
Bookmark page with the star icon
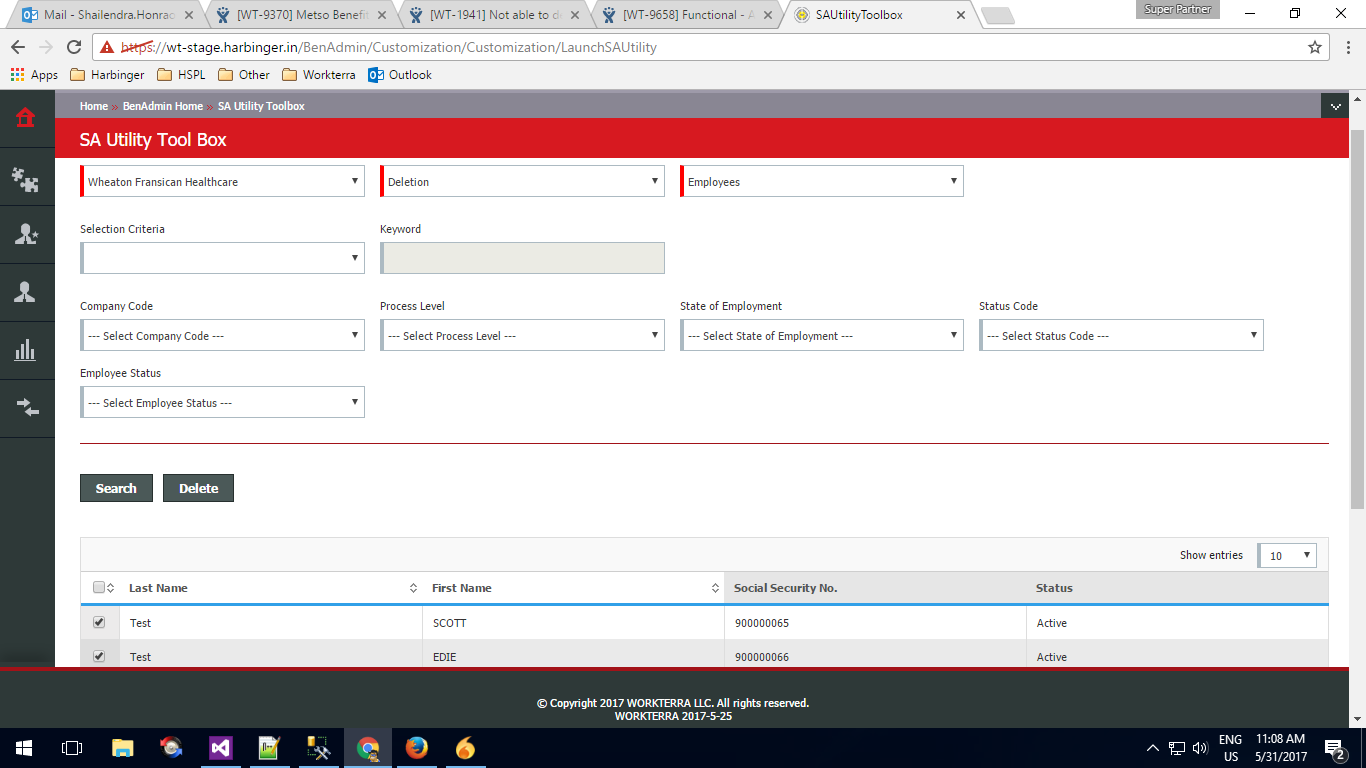click(1315, 47)
